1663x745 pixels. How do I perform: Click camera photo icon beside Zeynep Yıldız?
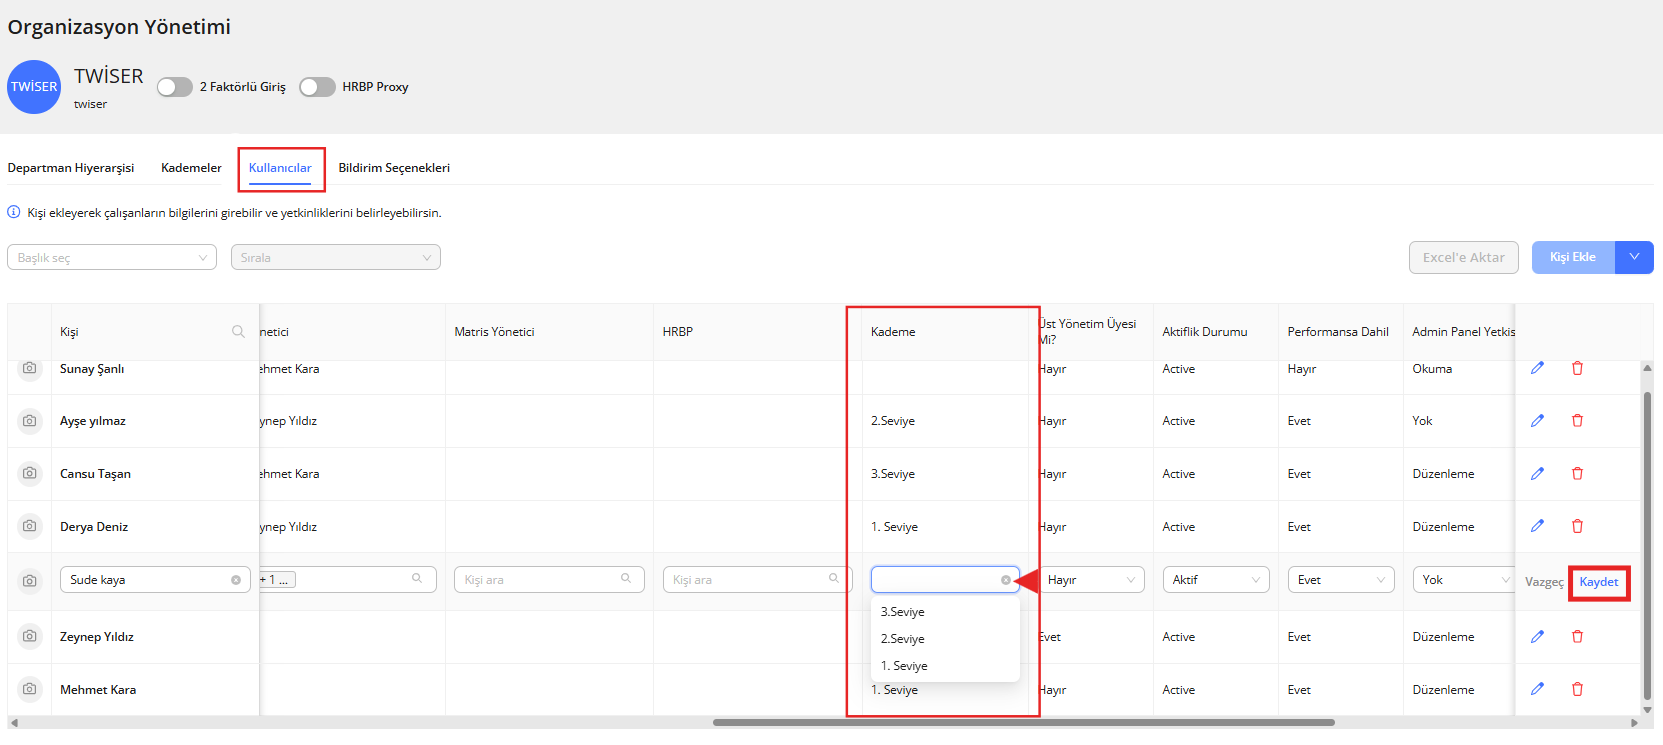click(30, 636)
